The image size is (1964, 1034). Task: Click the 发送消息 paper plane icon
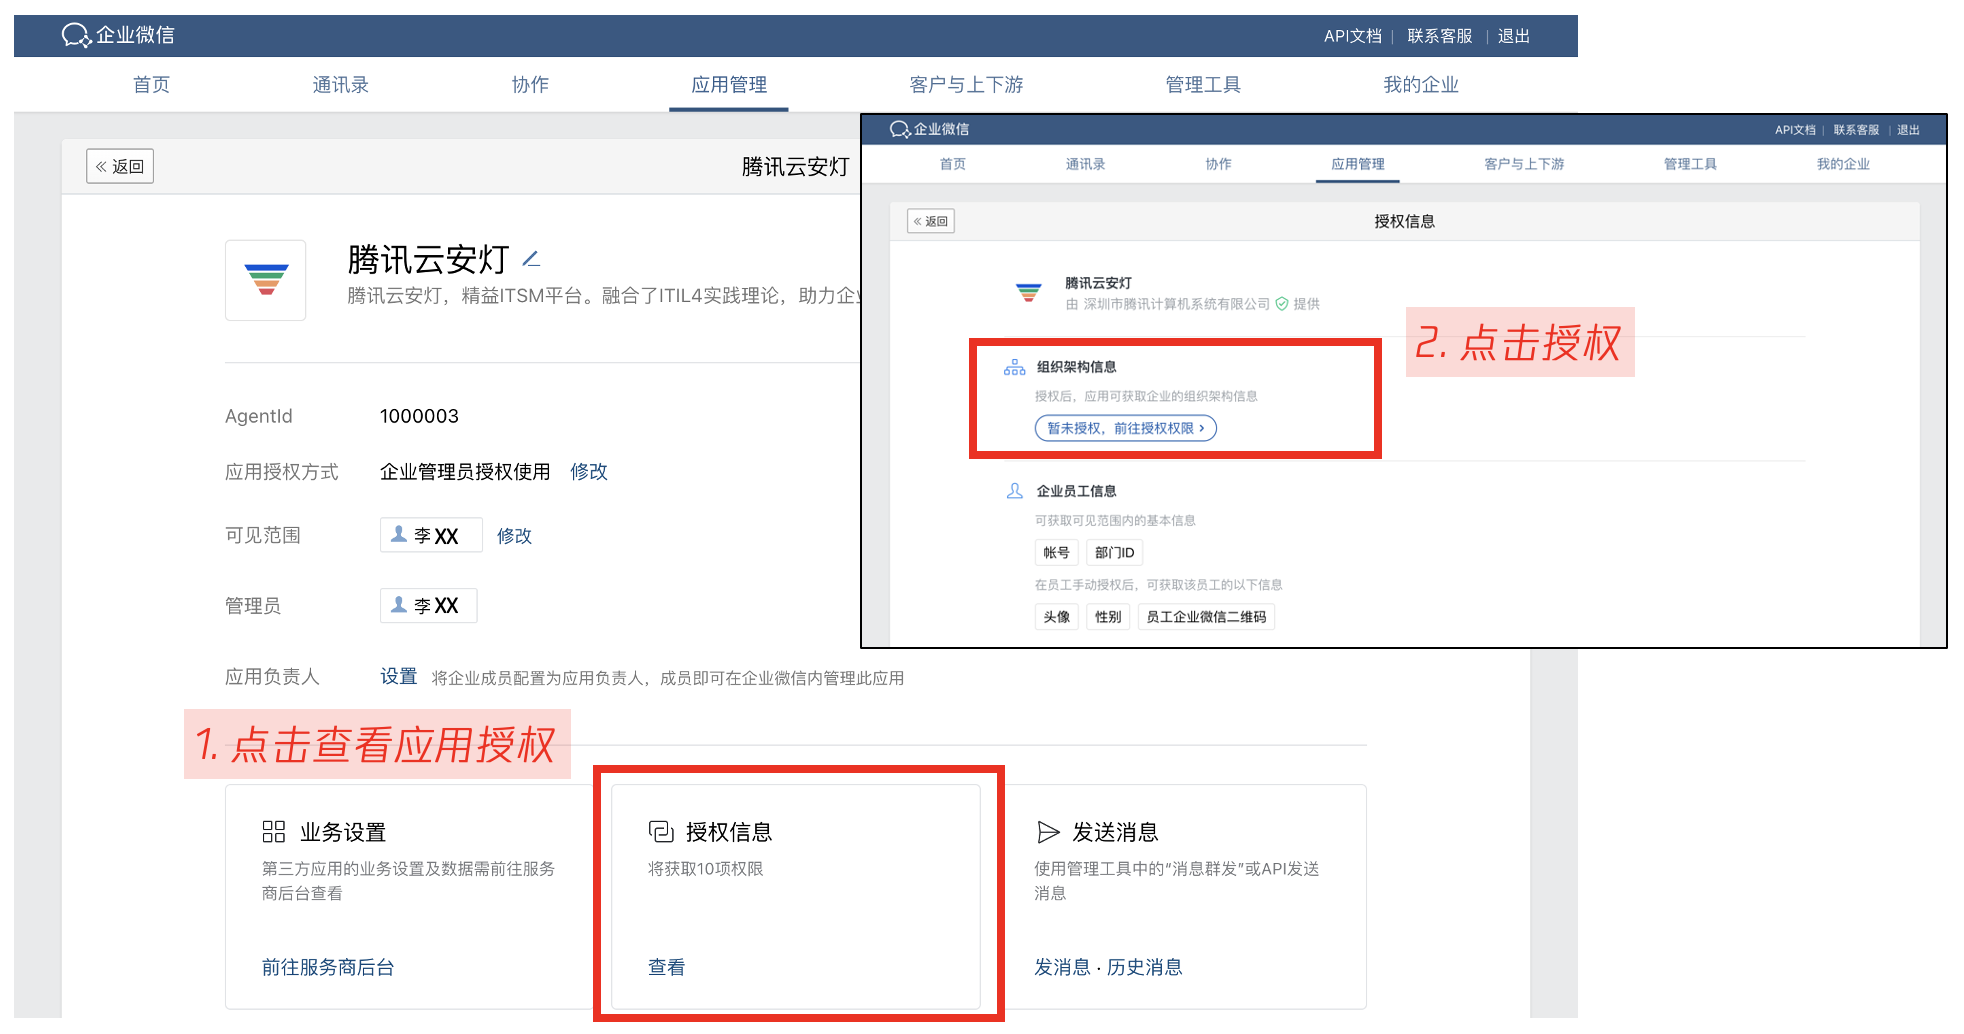pos(1048,831)
